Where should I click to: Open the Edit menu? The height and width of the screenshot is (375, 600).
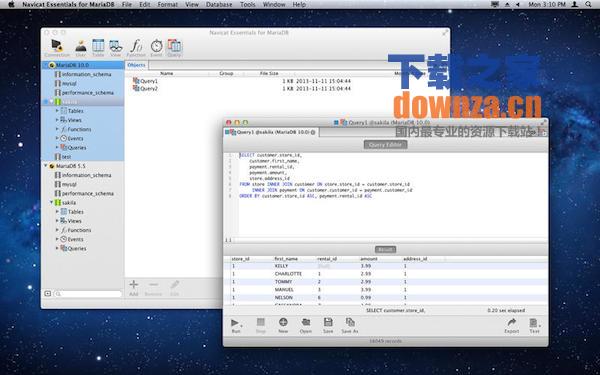[x=145, y=4]
